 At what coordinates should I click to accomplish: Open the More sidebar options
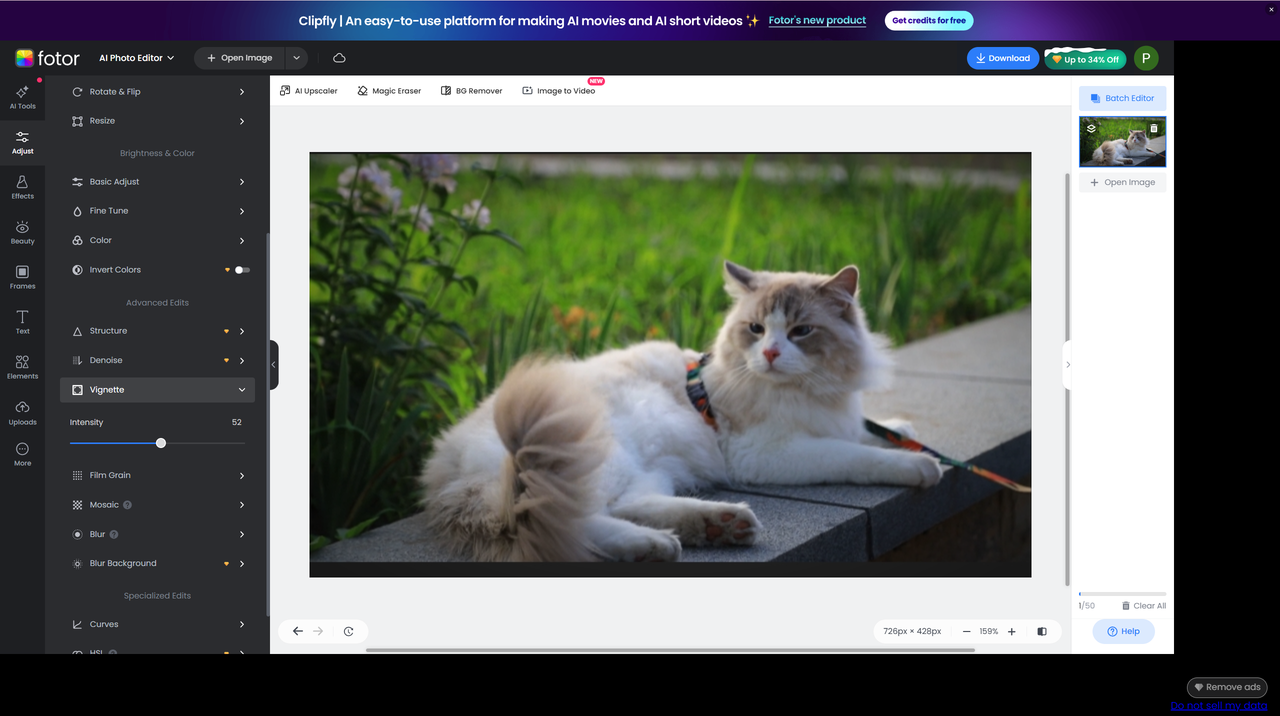tap(22, 454)
